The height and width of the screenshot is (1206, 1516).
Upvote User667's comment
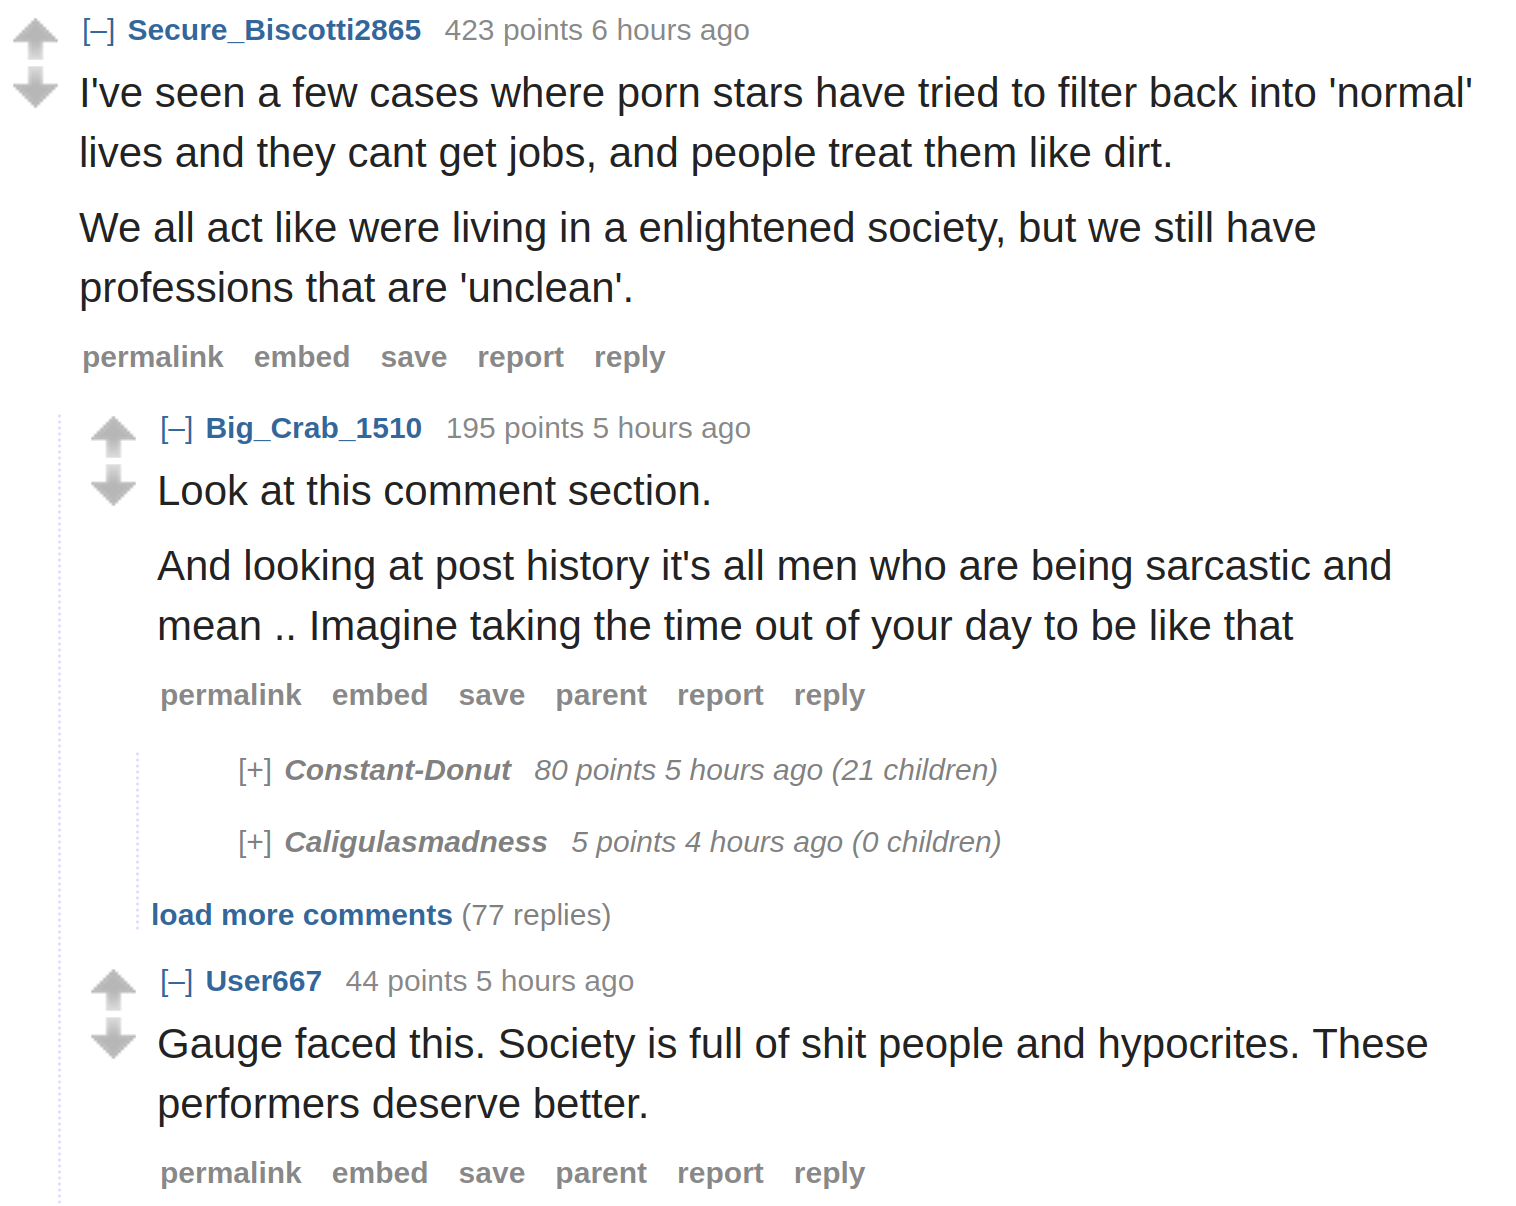click(x=113, y=990)
